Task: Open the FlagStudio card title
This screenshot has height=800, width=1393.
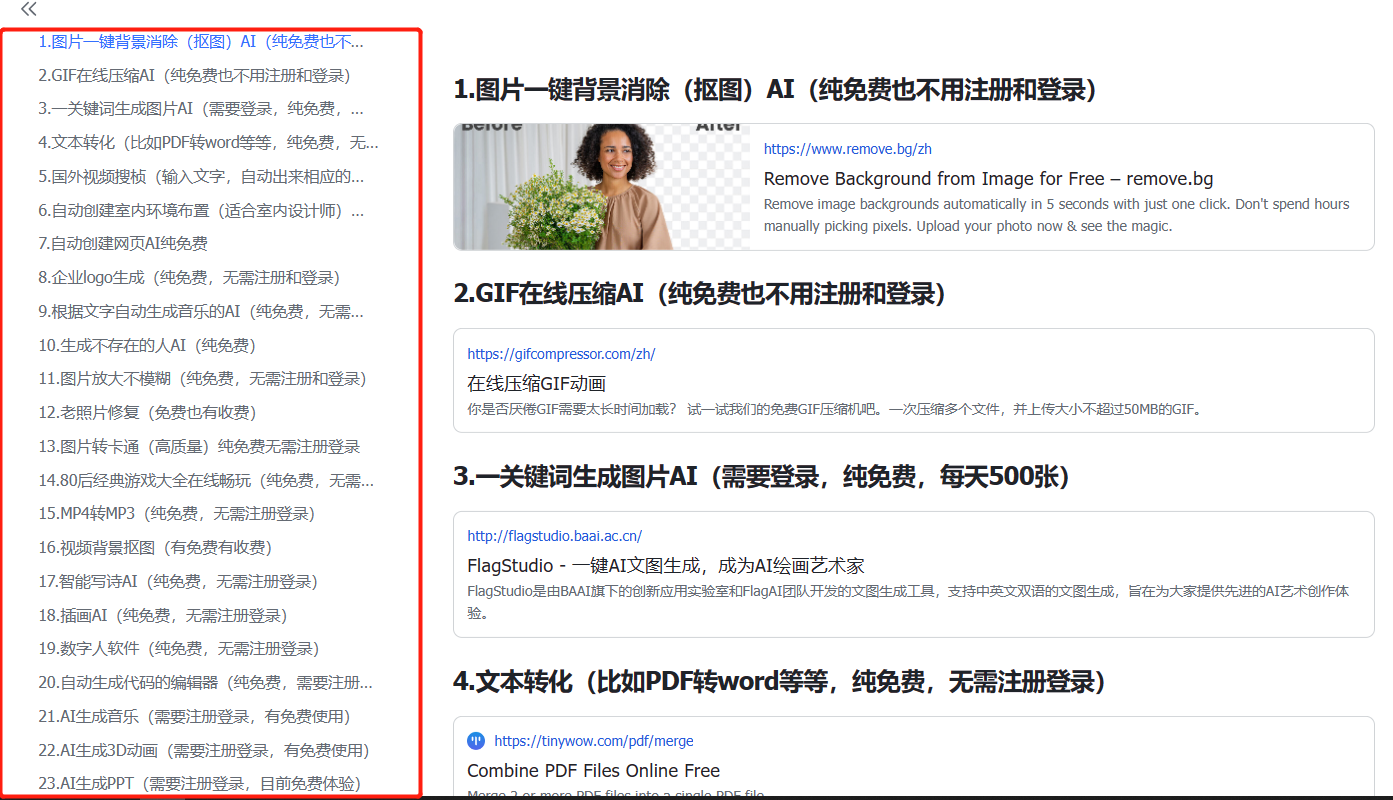Action: tap(665, 566)
